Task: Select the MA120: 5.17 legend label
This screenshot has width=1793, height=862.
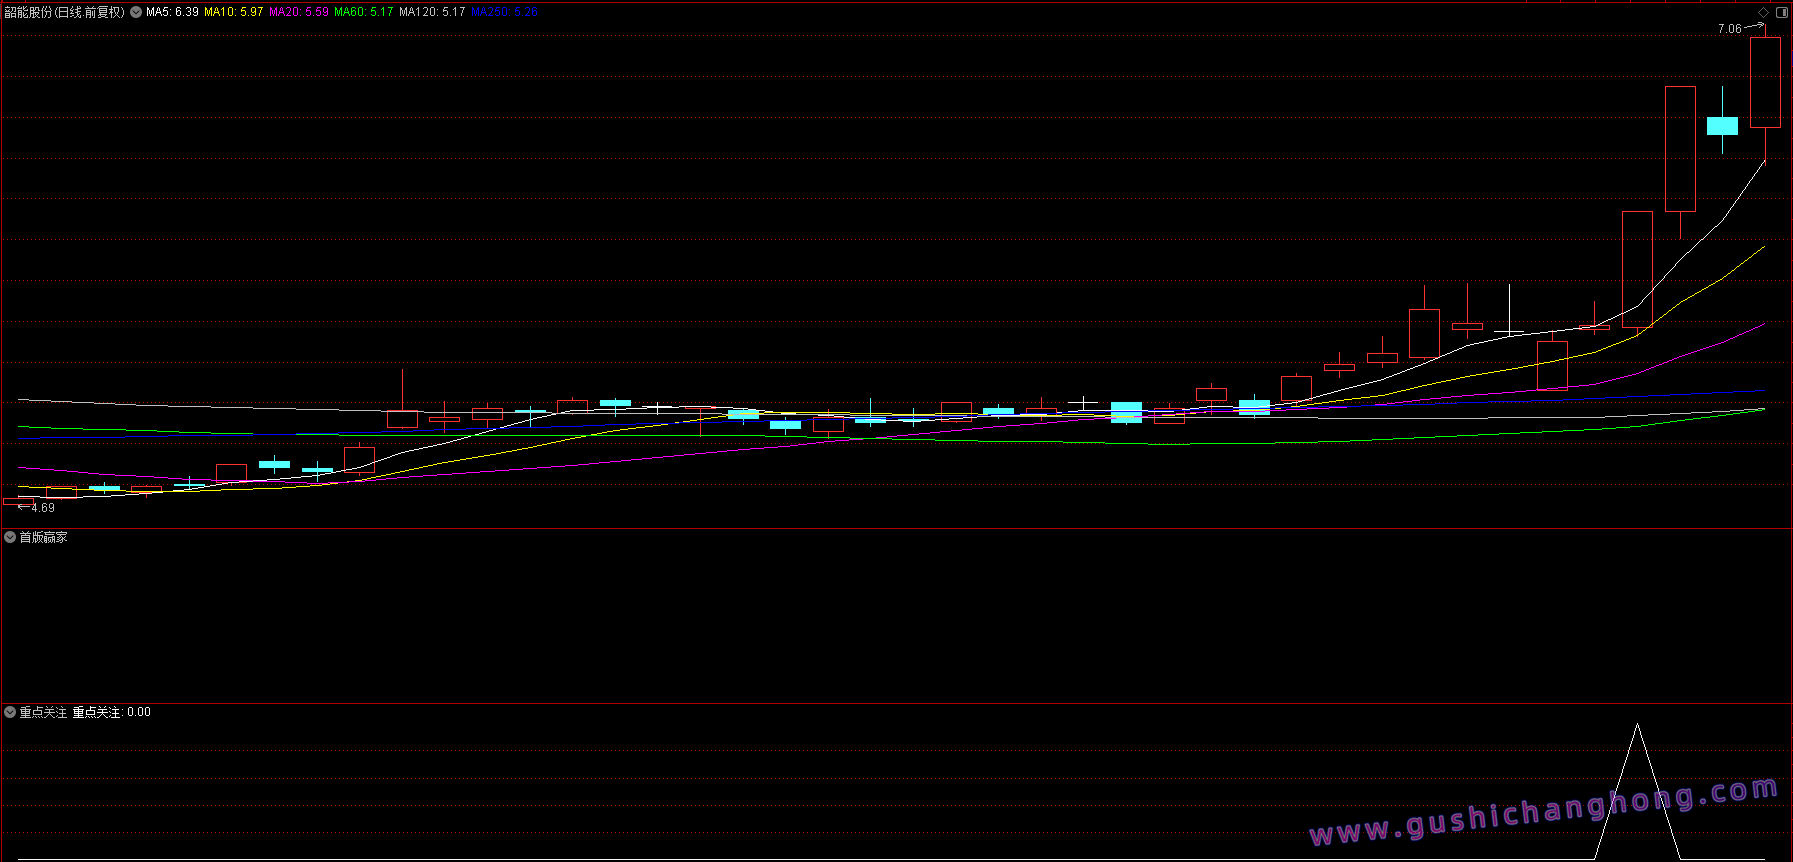Action: [x=432, y=12]
